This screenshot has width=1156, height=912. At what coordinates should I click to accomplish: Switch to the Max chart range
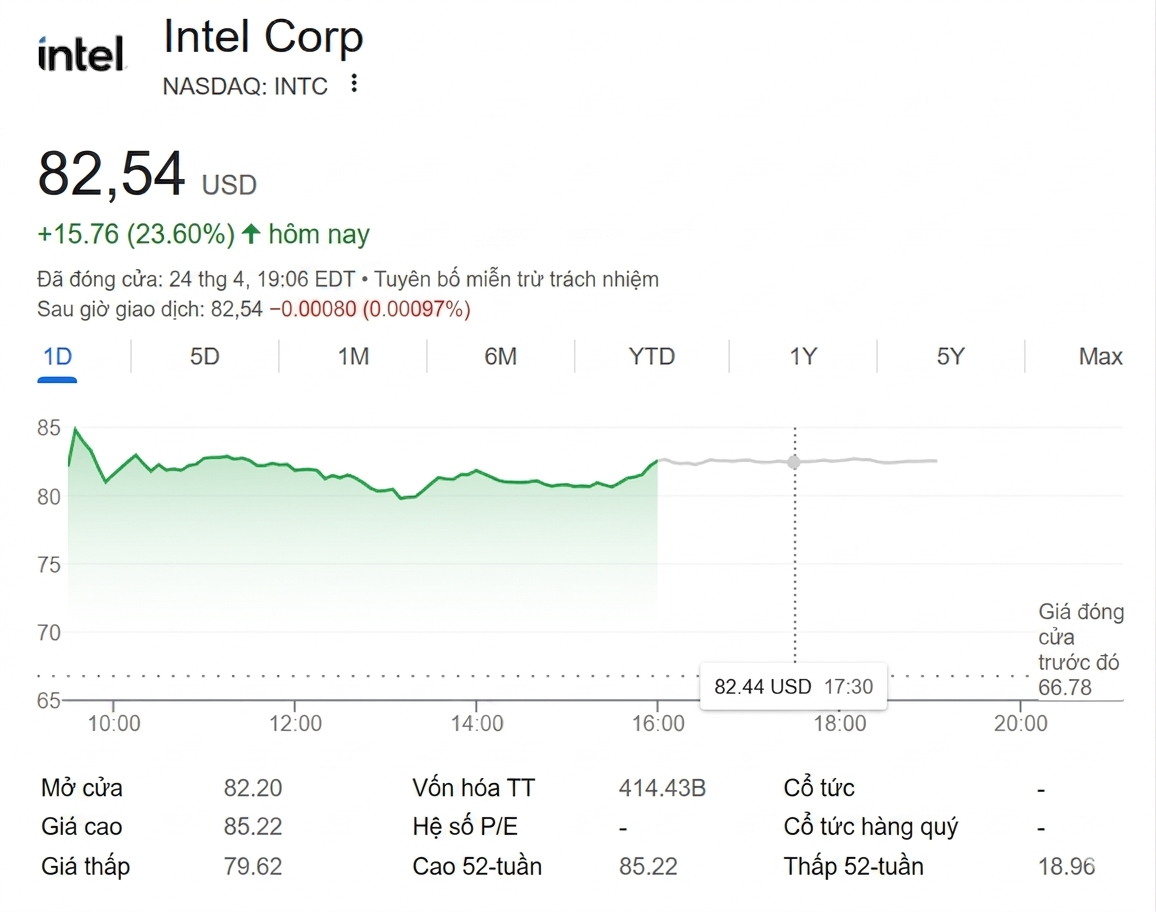pyautogui.click(x=1100, y=357)
